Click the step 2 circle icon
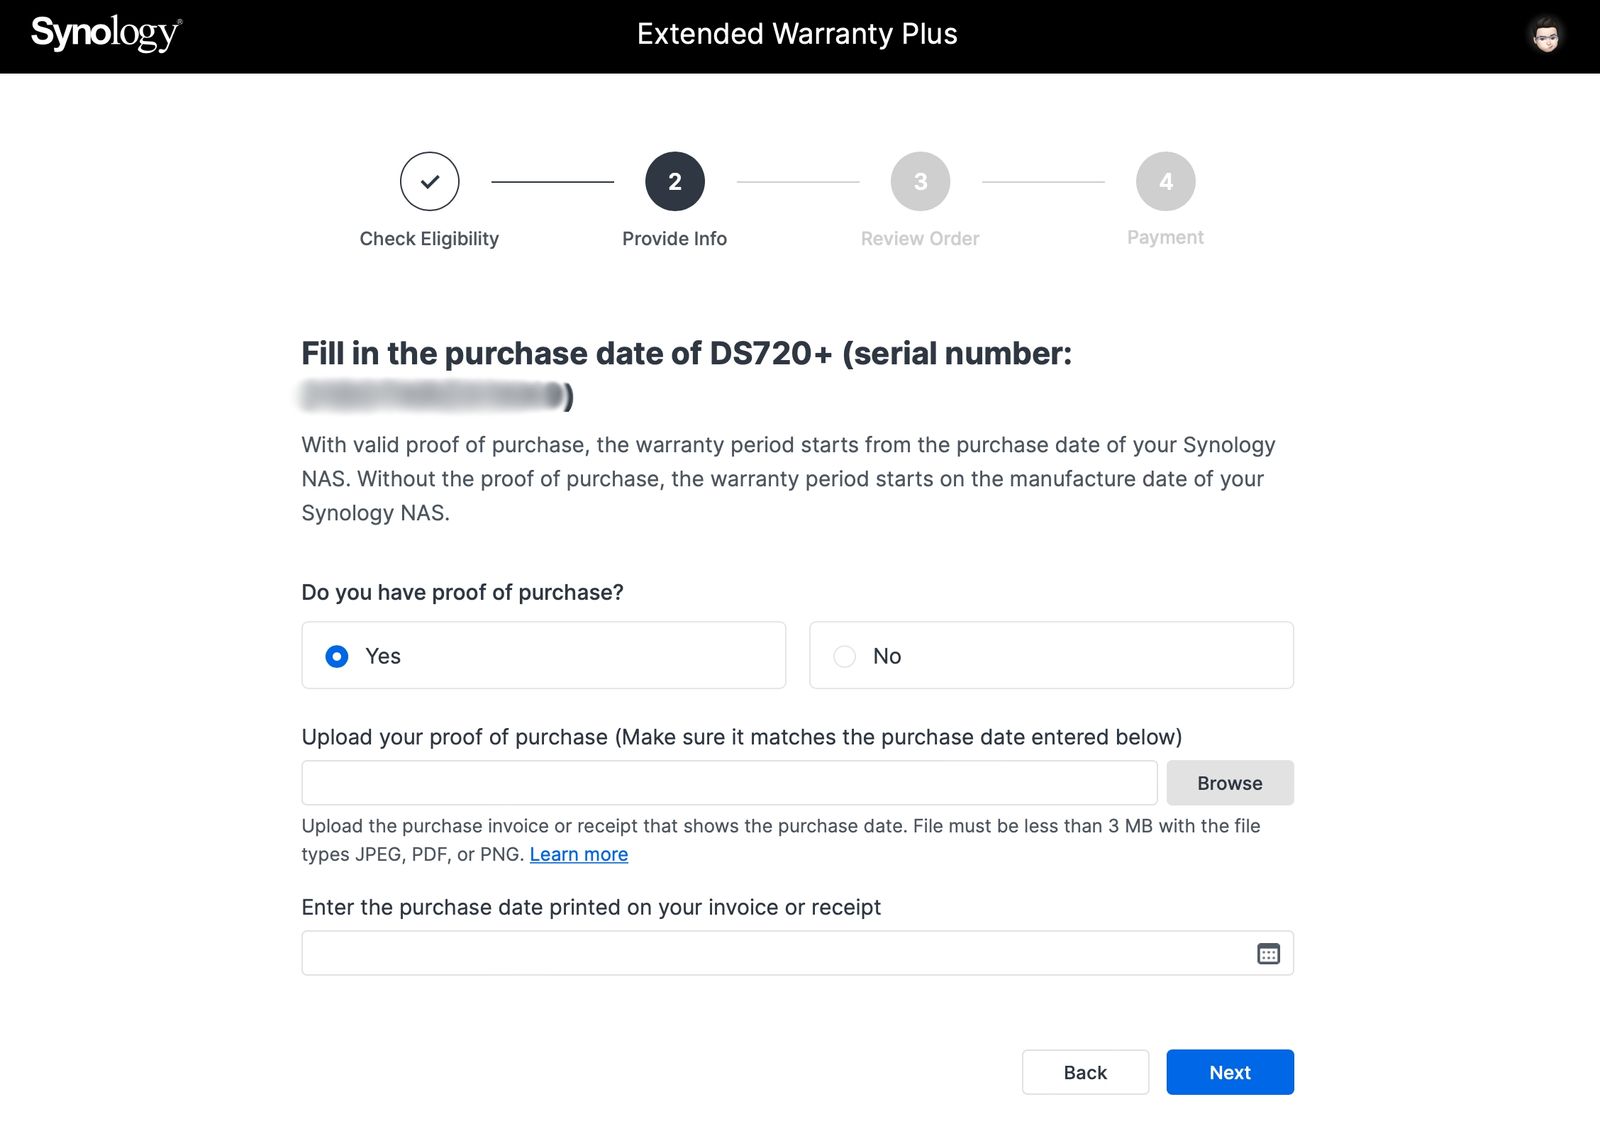The height and width of the screenshot is (1123, 1600). [675, 182]
